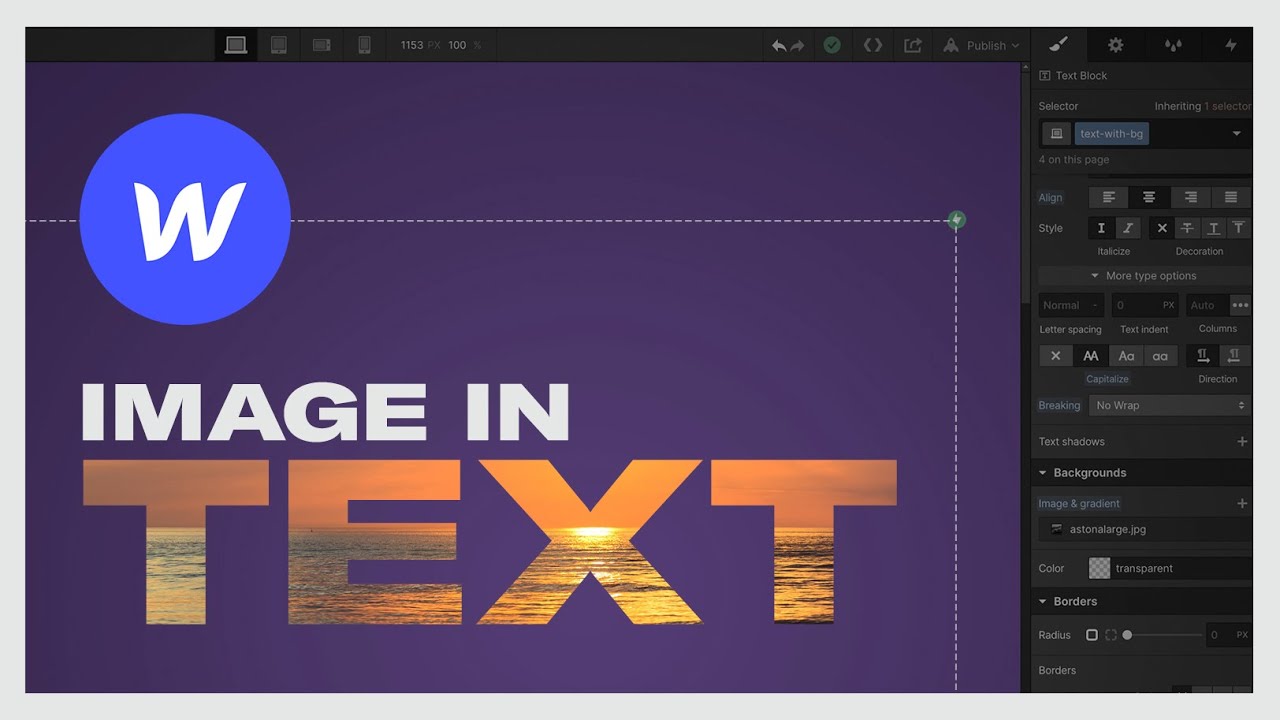Switch to mobile landscape breakpoint view

point(321,45)
